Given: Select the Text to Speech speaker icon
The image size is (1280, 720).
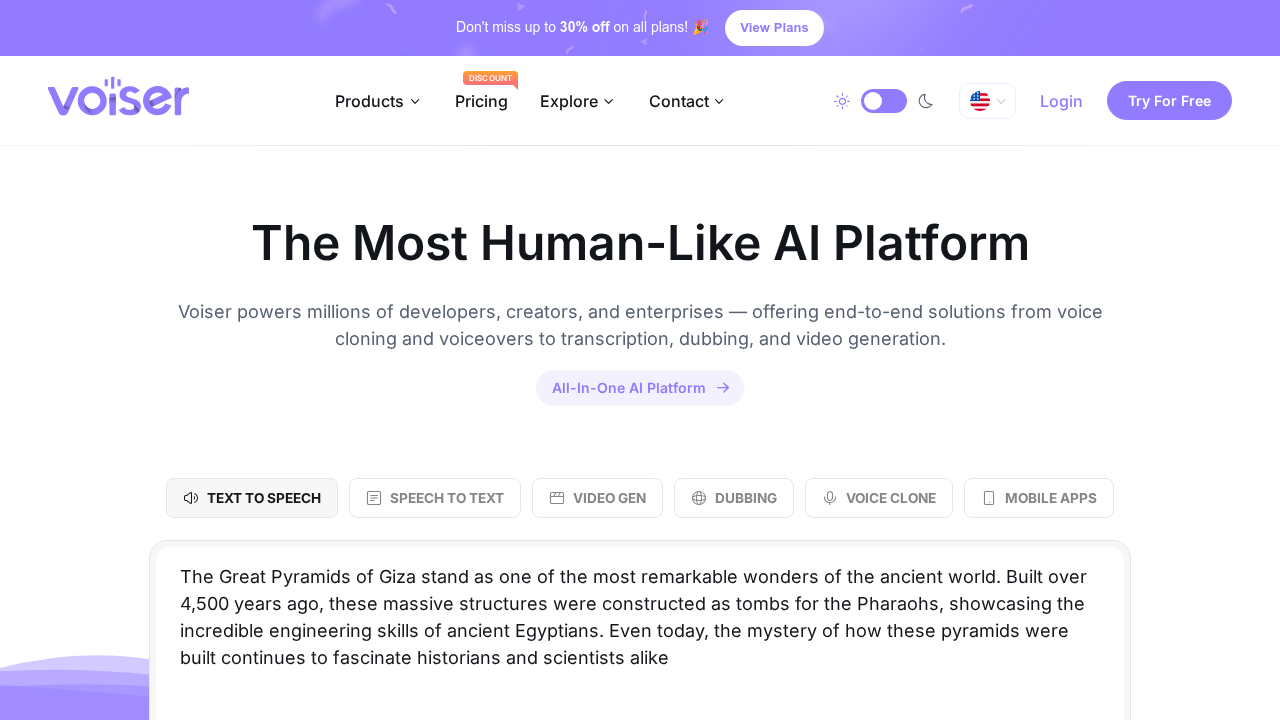Looking at the screenshot, I should pos(191,497).
